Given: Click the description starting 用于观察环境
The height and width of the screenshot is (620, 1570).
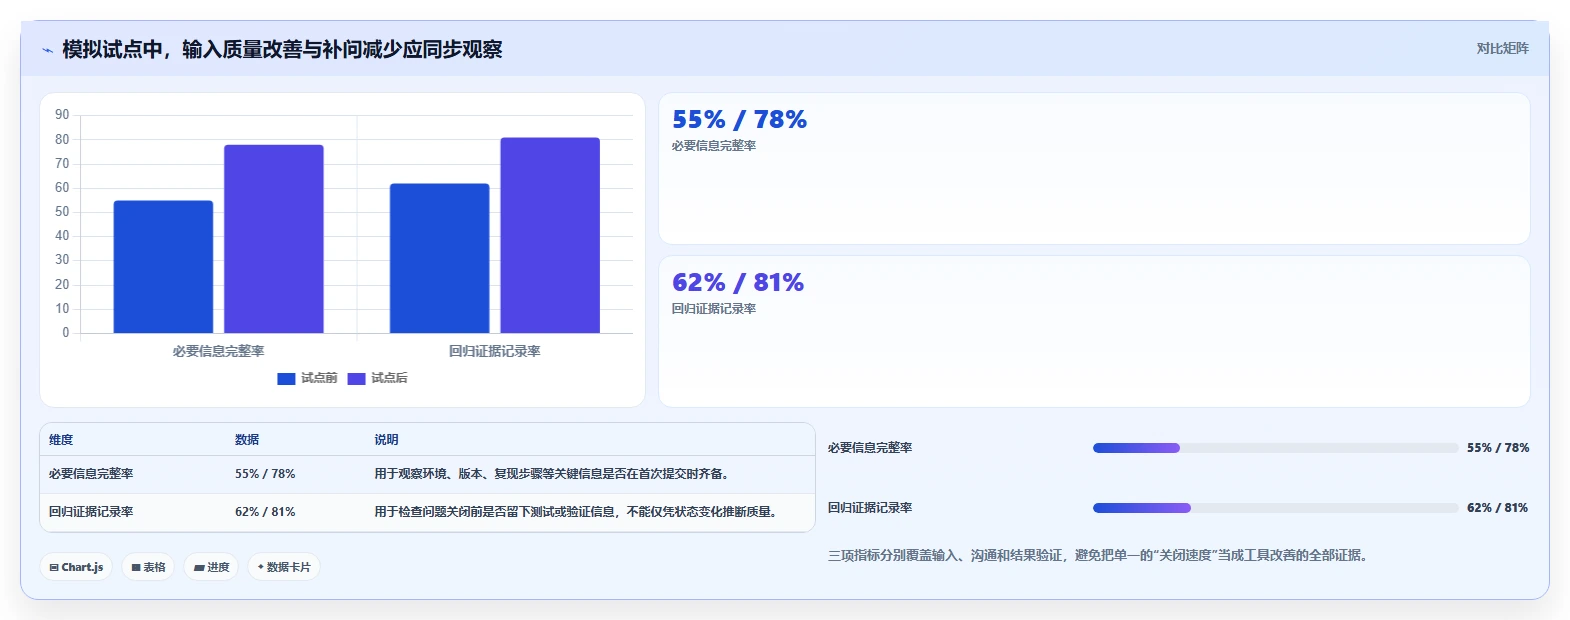Looking at the screenshot, I should (554, 474).
